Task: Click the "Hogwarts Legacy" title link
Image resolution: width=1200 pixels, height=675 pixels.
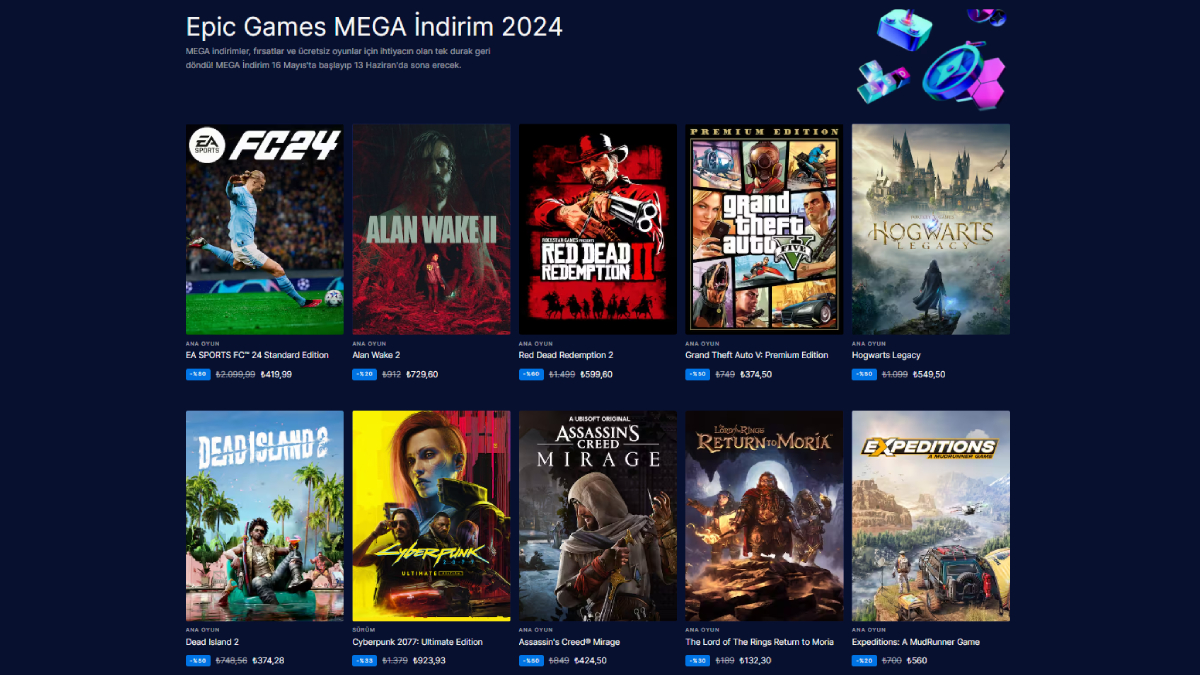Action: (x=886, y=355)
